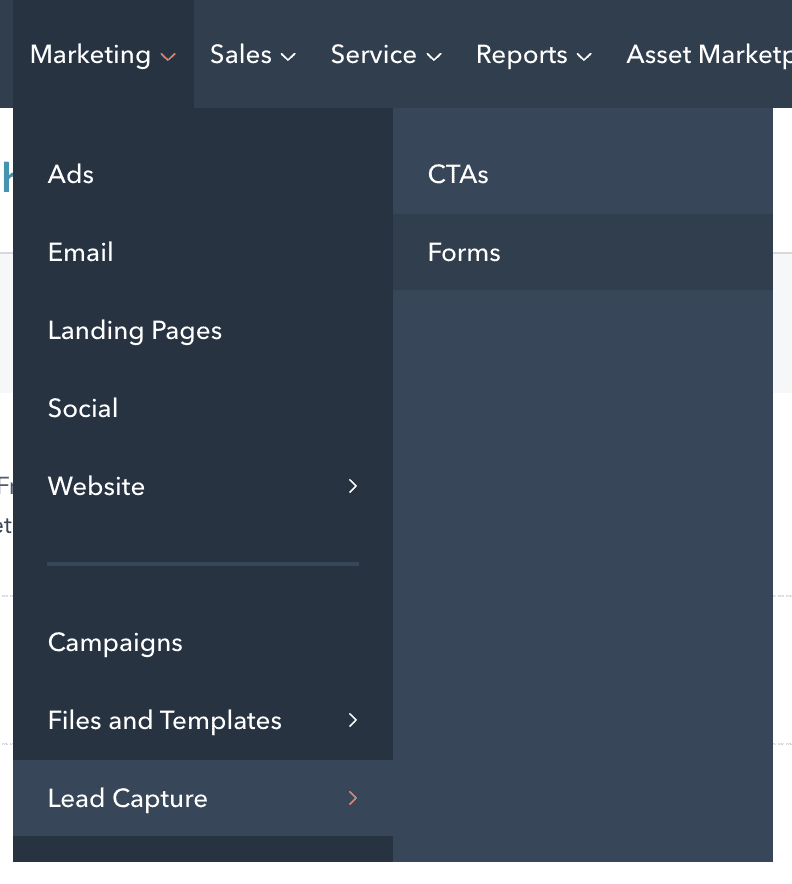Open the Sales navigation dropdown
792x884 pixels.
point(253,55)
